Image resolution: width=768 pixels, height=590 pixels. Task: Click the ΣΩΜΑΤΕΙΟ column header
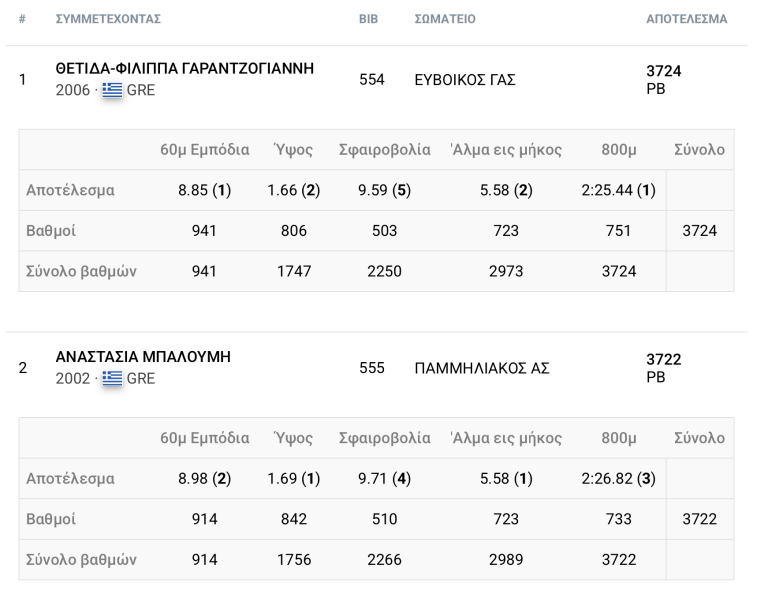445,19
